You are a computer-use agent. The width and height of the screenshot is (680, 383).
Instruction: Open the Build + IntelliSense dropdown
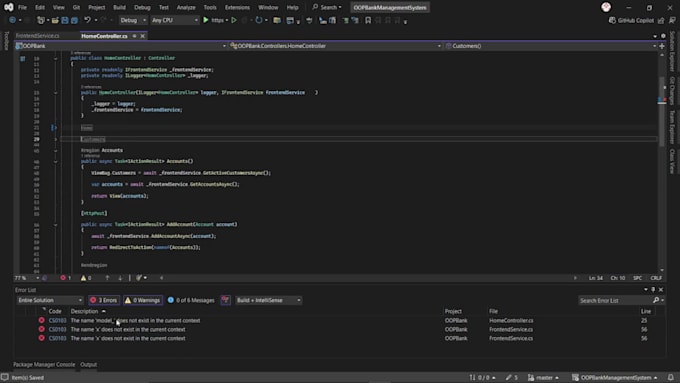point(268,300)
